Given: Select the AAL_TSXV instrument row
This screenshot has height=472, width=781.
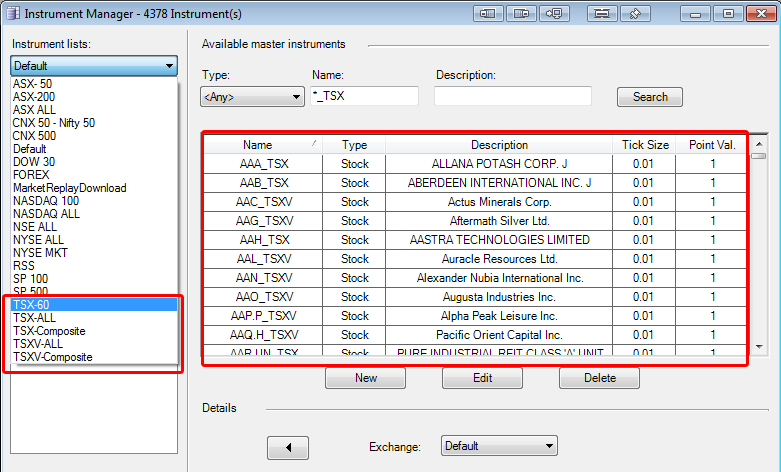Looking at the screenshot, I should point(475,259).
